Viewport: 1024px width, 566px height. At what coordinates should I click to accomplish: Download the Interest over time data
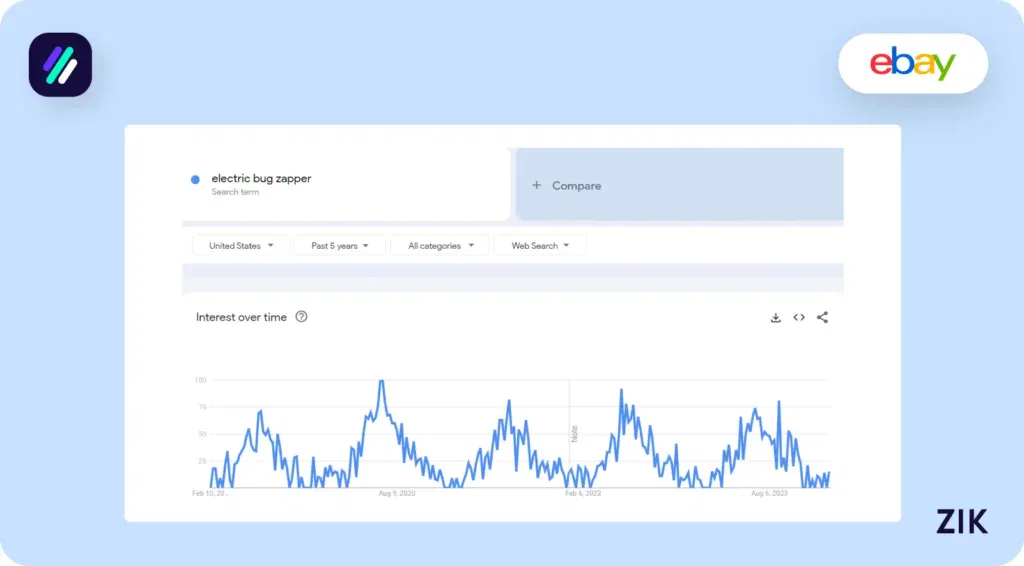click(775, 318)
